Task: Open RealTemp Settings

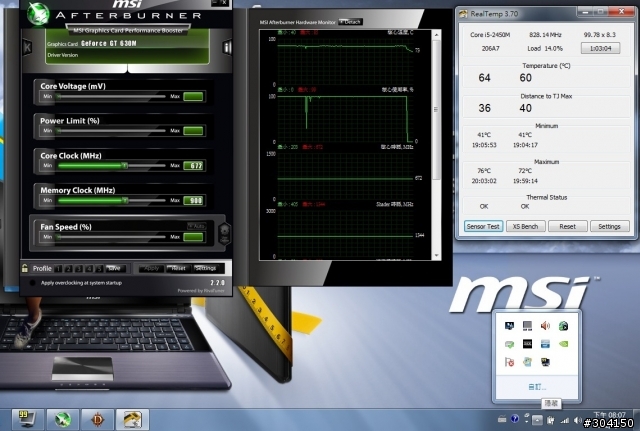Action: pyautogui.click(x=609, y=226)
